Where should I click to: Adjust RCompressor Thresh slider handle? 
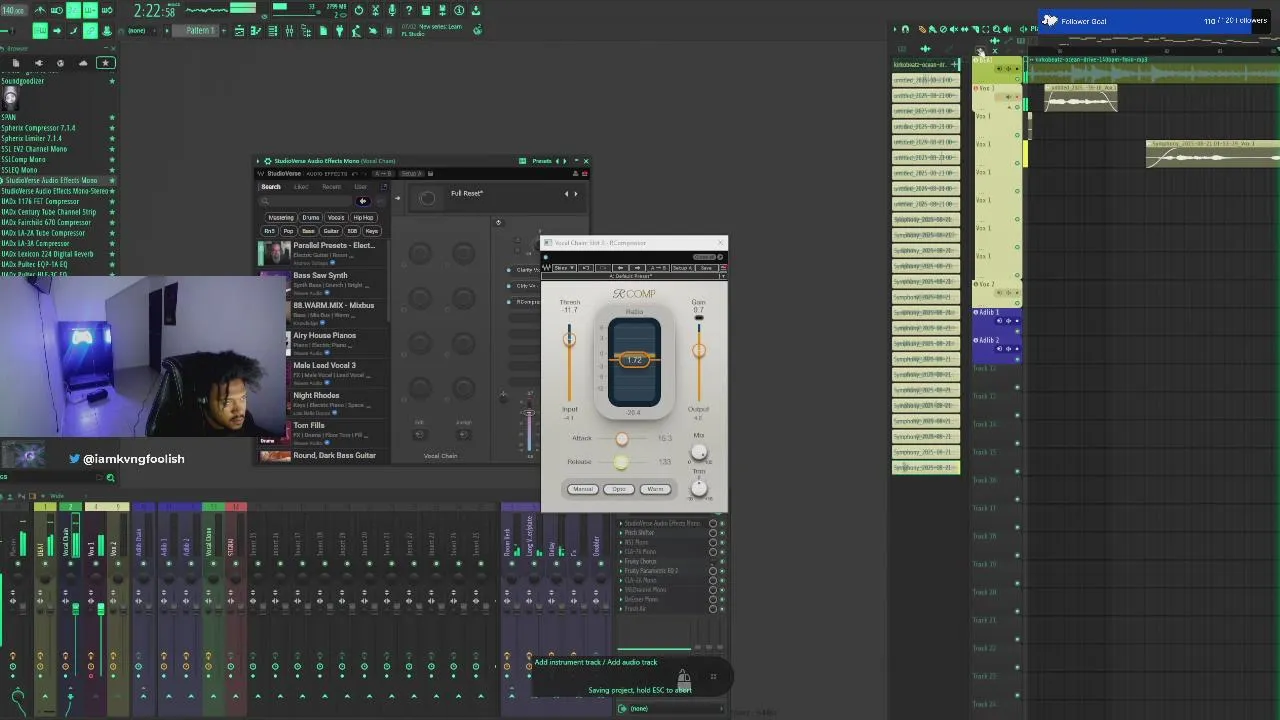click(x=570, y=339)
